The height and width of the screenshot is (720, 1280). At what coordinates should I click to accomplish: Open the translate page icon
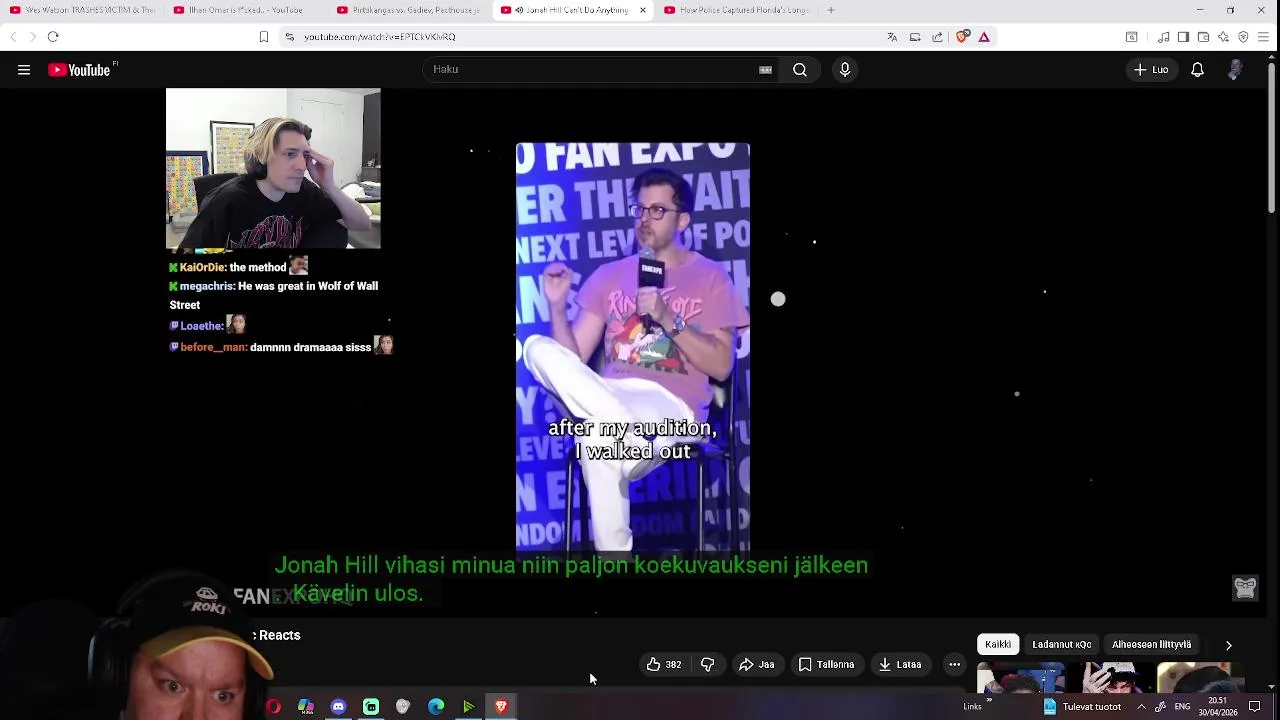[x=892, y=37]
